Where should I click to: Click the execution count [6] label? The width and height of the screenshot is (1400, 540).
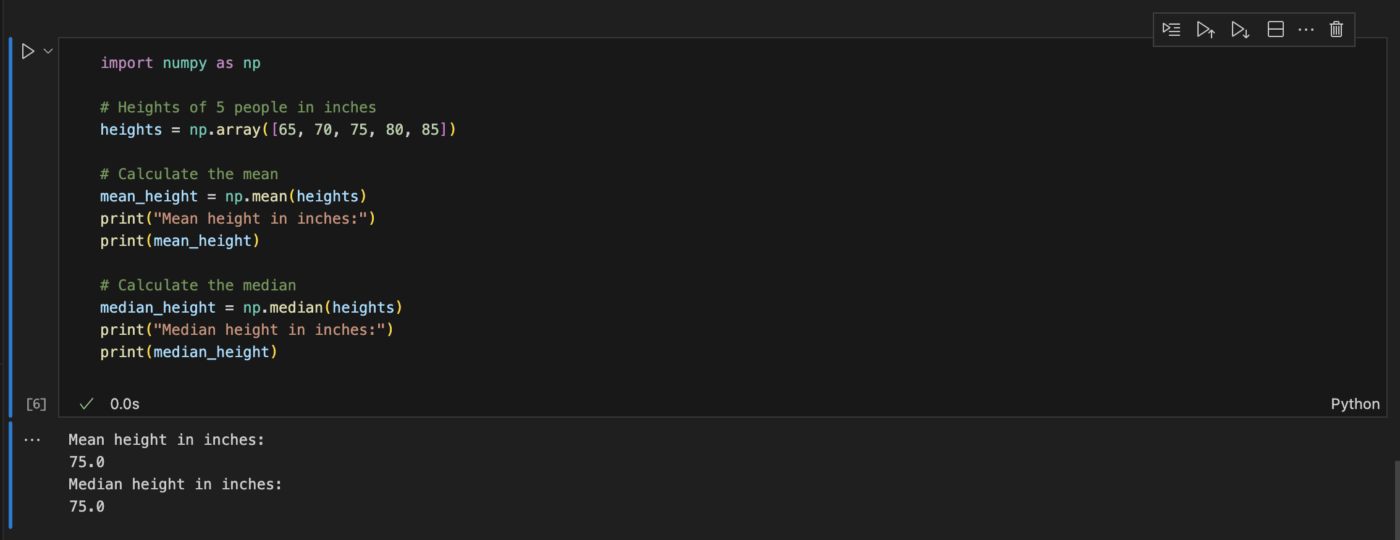pyautogui.click(x=36, y=404)
